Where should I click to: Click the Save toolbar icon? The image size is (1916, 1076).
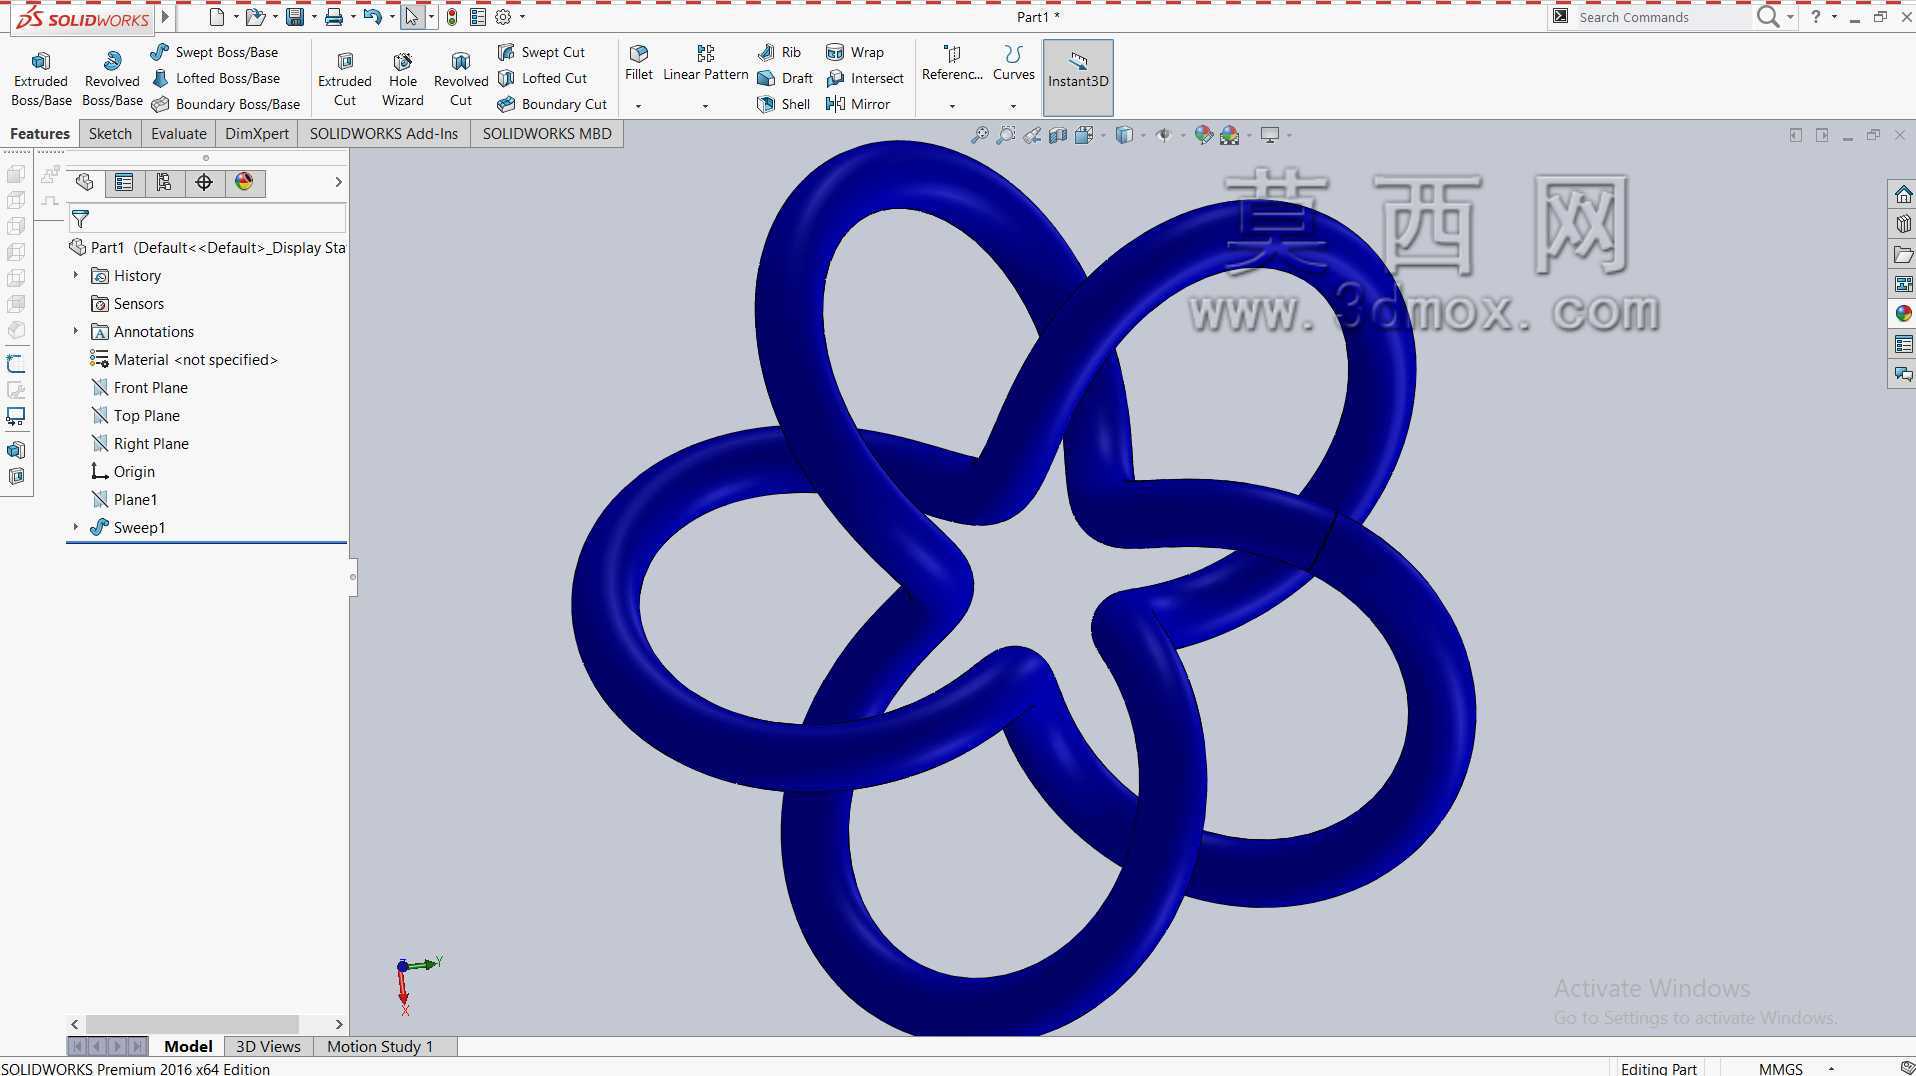294,17
